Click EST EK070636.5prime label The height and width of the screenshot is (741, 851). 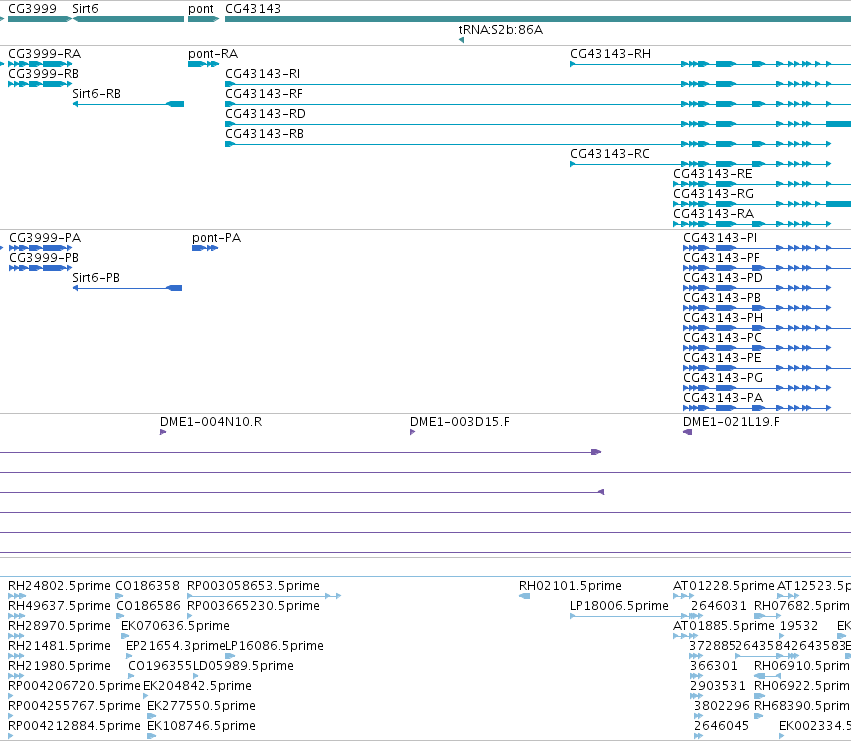coord(175,626)
